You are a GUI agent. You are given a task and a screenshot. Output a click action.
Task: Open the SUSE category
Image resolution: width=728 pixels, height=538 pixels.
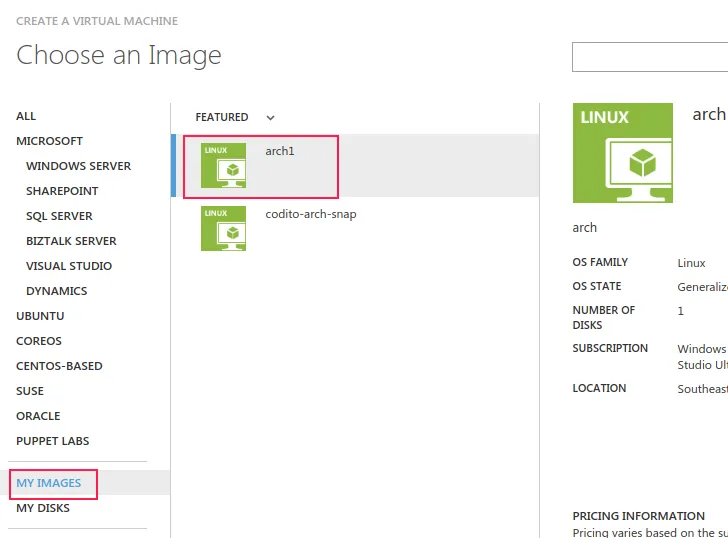coord(30,391)
